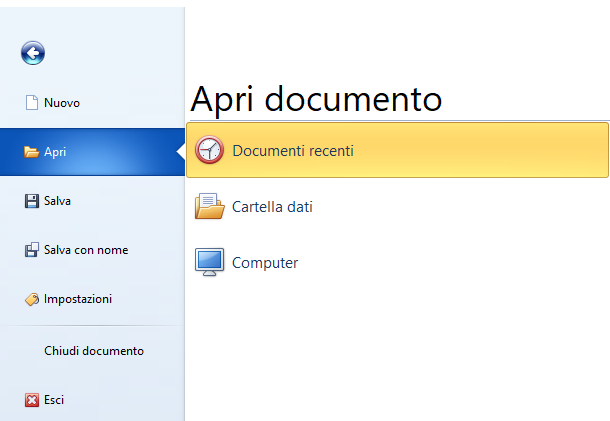610x421 pixels.
Task: Click the red X icon beside Esci
Action: pos(31,400)
